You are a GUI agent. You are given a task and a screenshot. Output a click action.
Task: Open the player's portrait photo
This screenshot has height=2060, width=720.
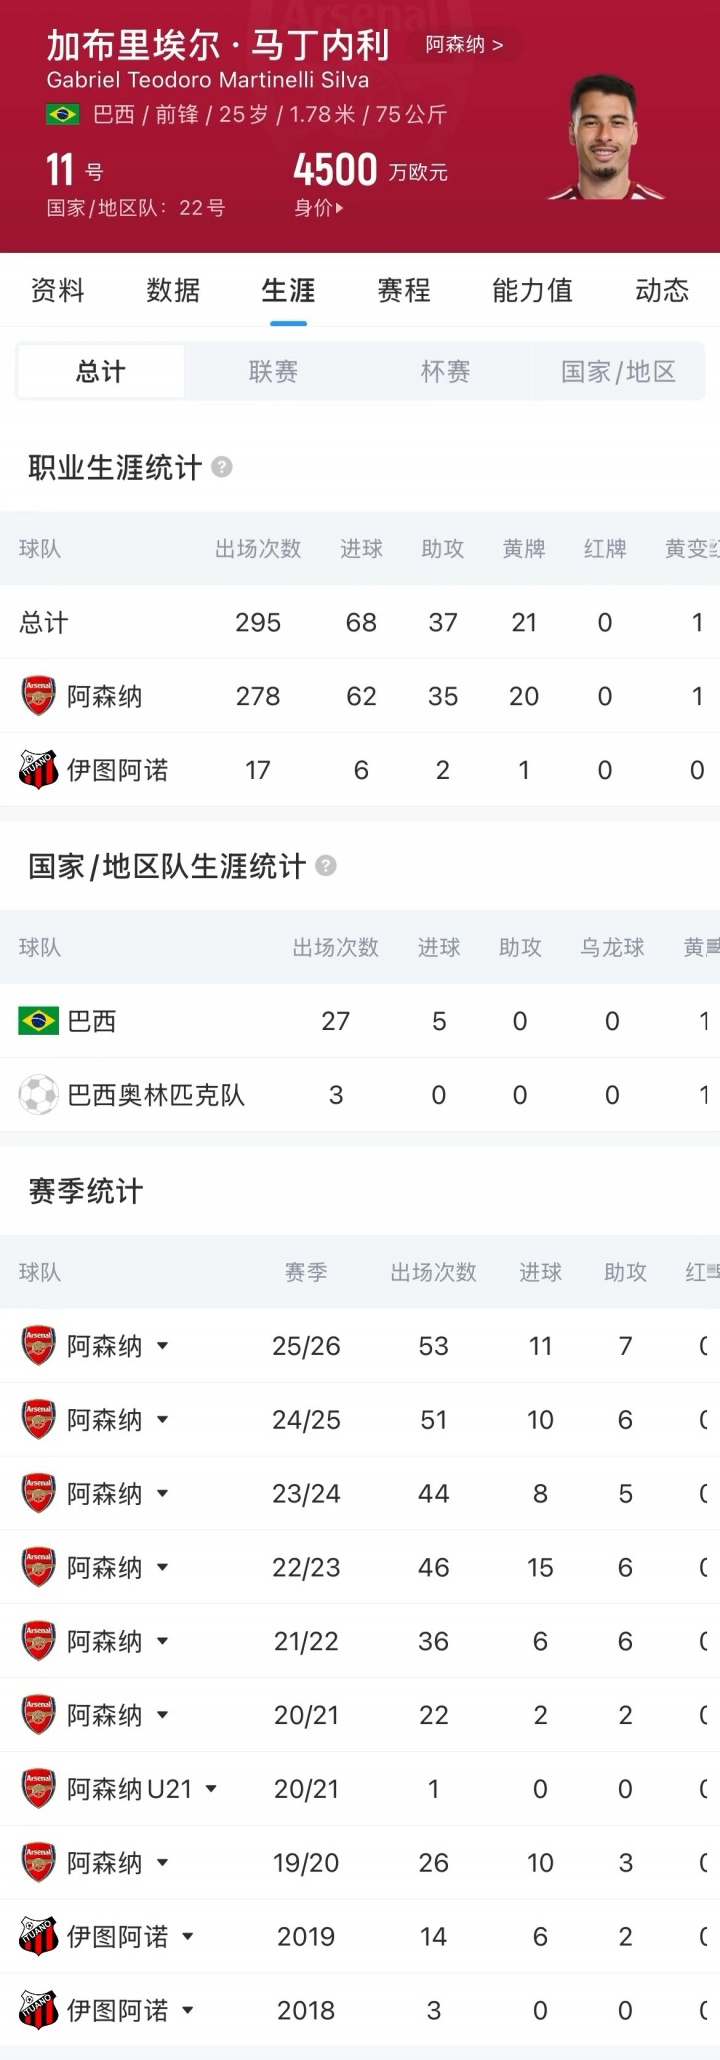604,136
